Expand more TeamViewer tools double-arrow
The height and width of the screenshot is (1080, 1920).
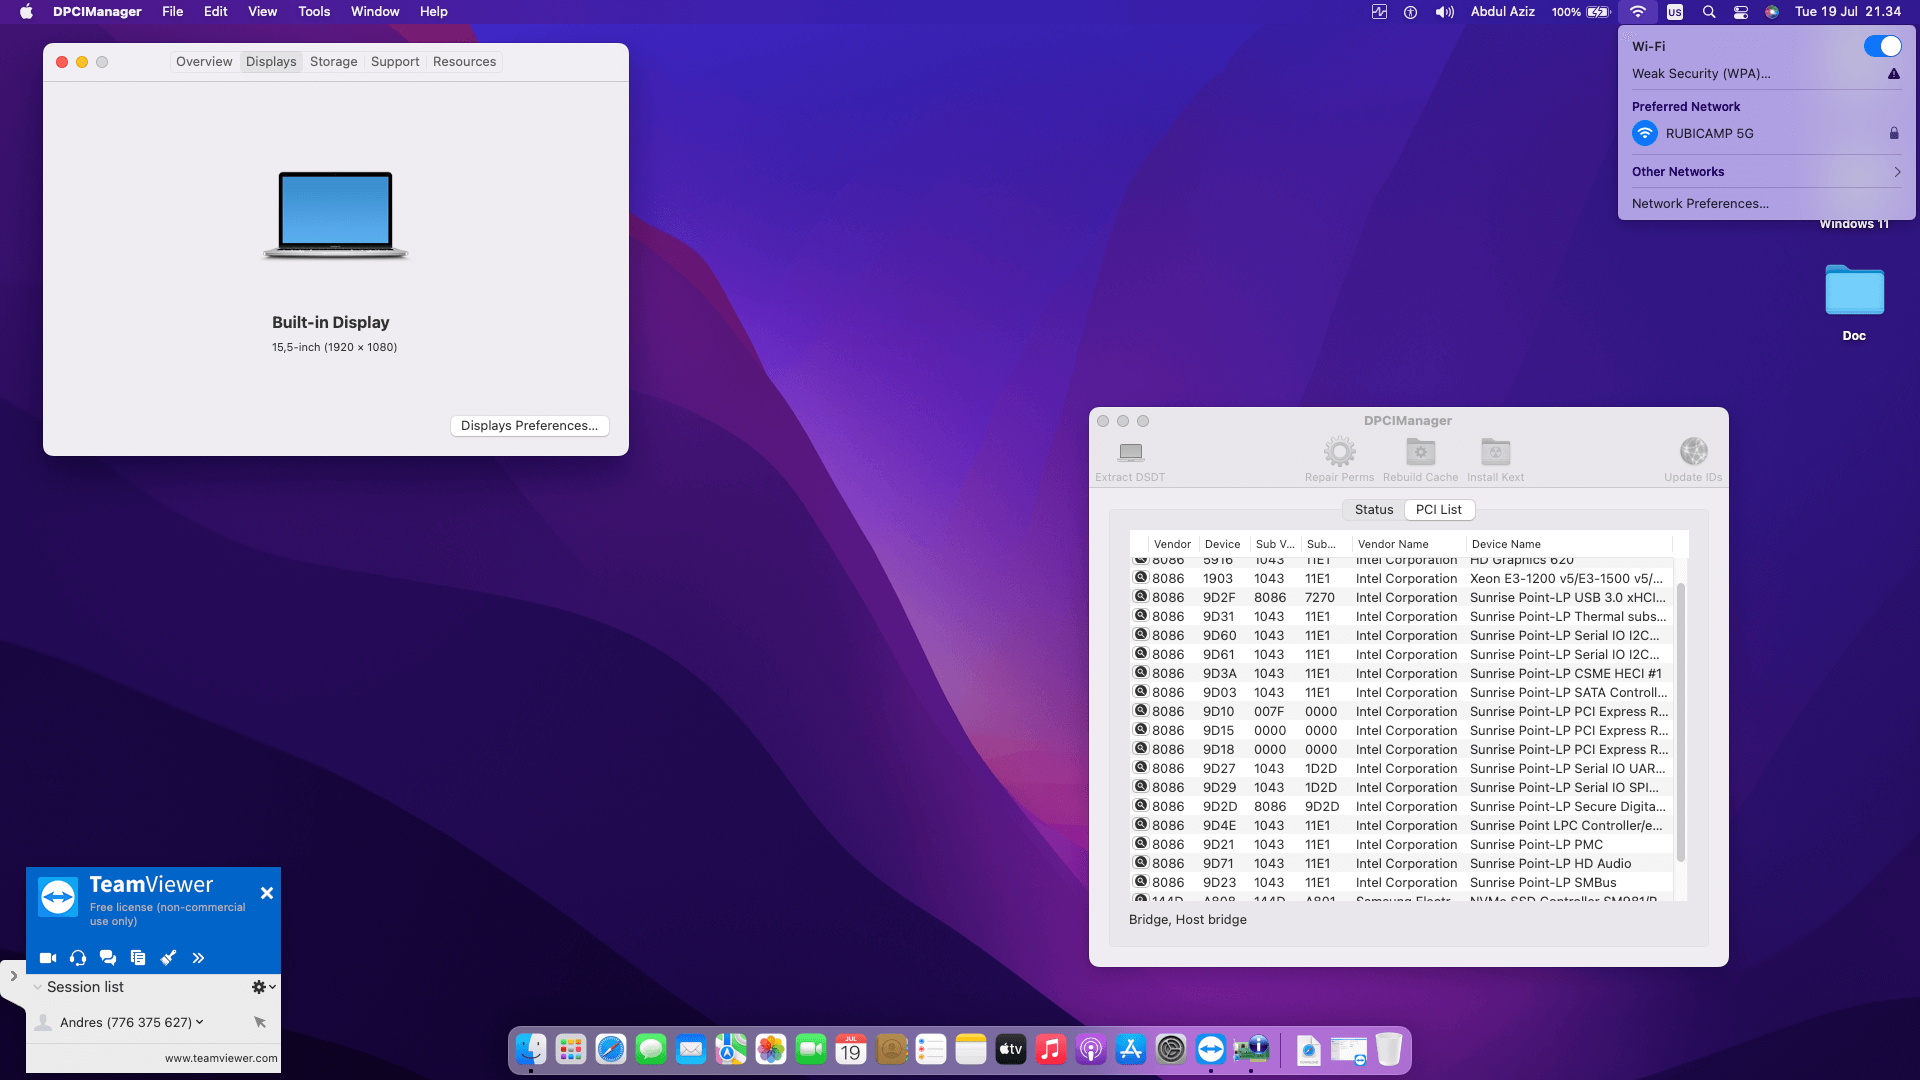coord(198,958)
